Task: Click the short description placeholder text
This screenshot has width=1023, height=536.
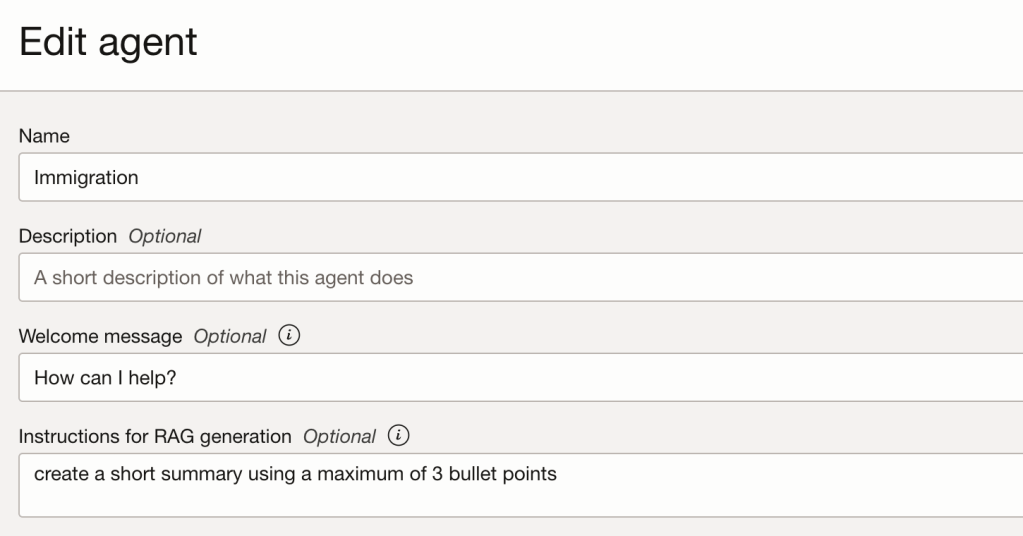Action: click(x=223, y=278)
